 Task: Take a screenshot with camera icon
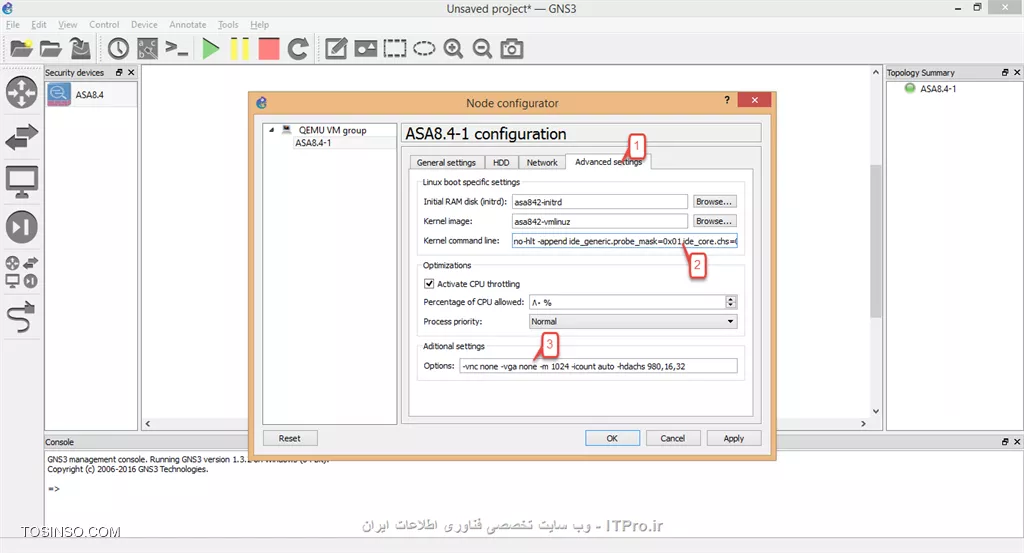(511, 48)
